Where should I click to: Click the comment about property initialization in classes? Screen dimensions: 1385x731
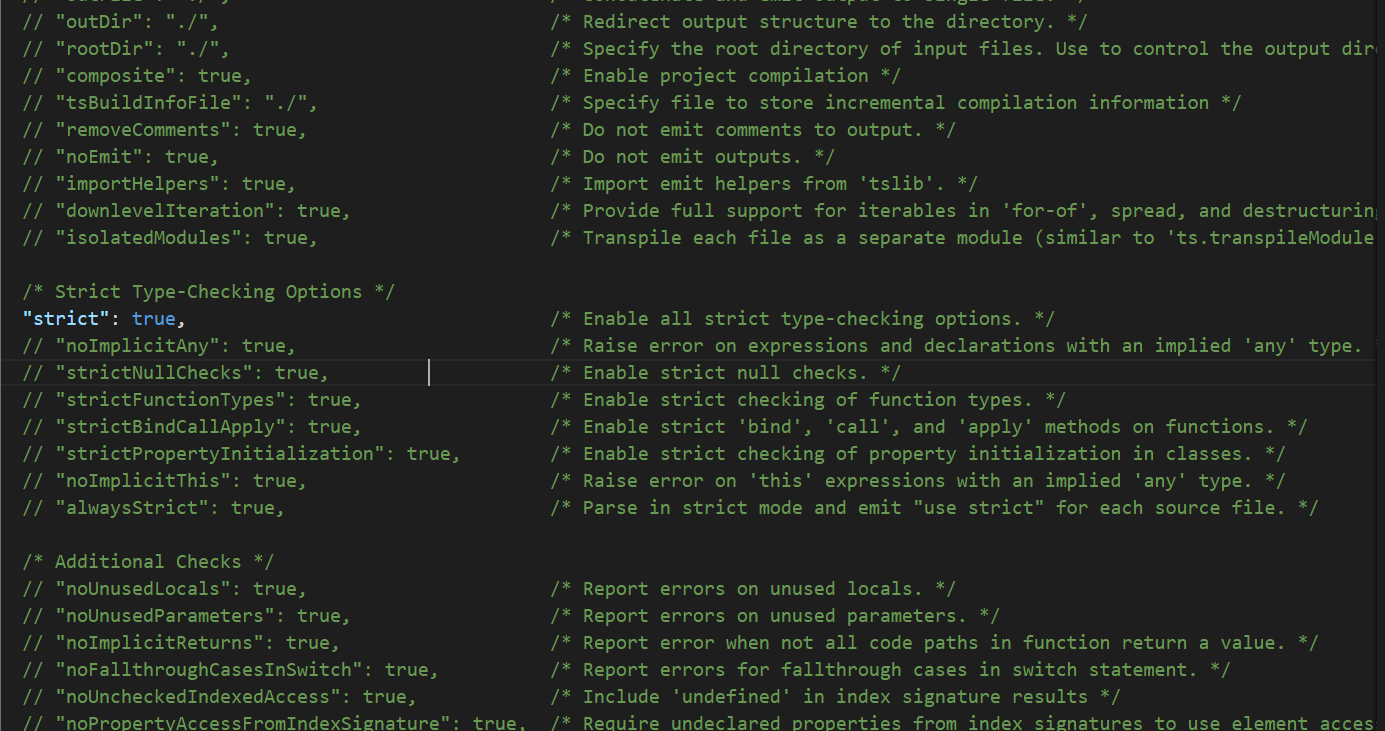point(918,454)
